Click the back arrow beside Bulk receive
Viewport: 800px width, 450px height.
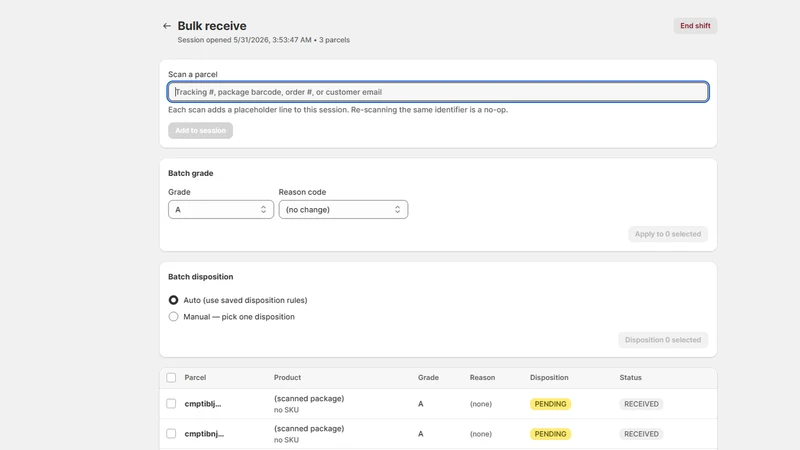pos(167,26)
